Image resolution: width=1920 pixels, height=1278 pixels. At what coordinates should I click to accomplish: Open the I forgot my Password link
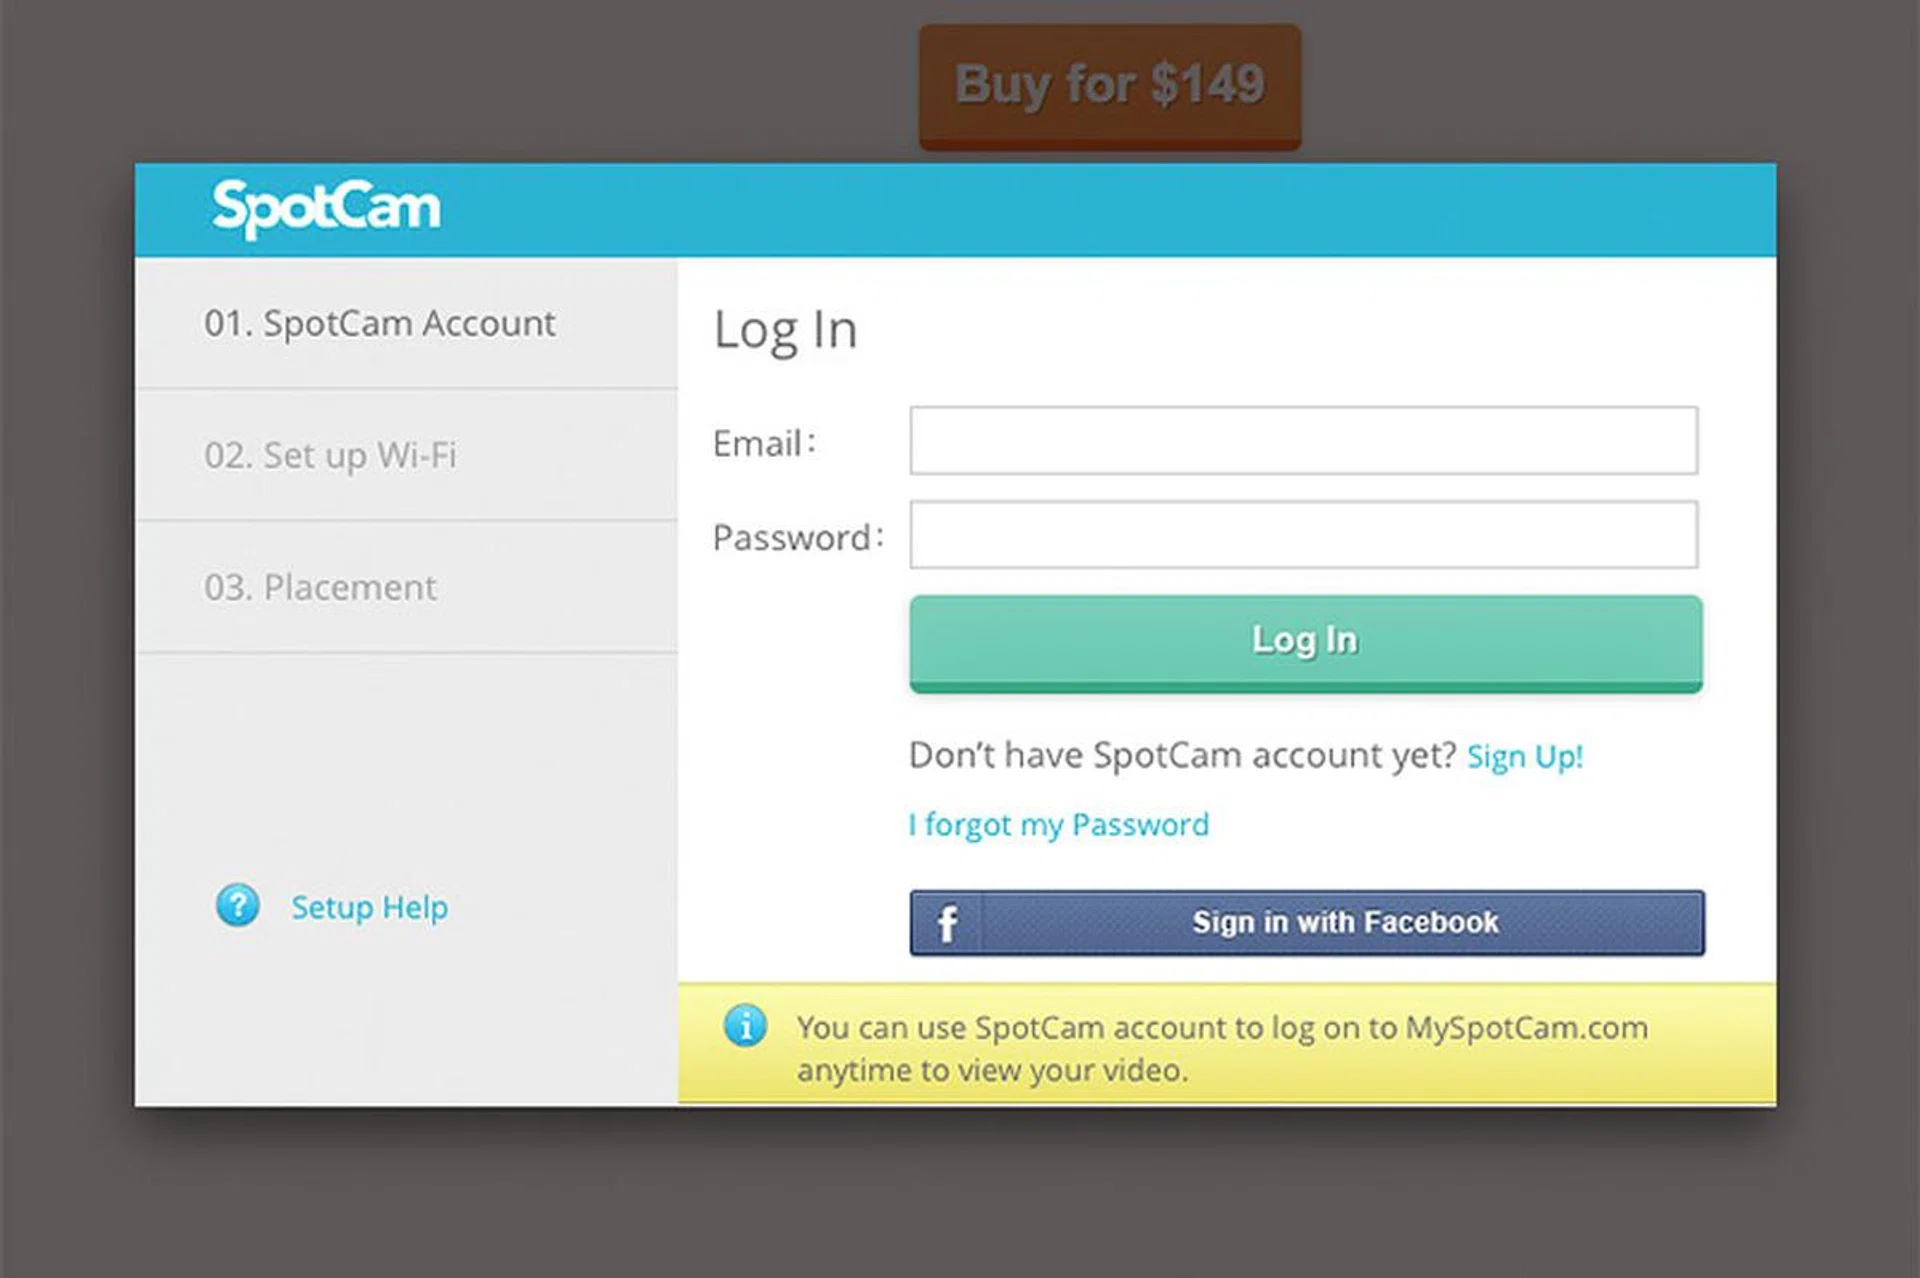[x=1059, y=825]
